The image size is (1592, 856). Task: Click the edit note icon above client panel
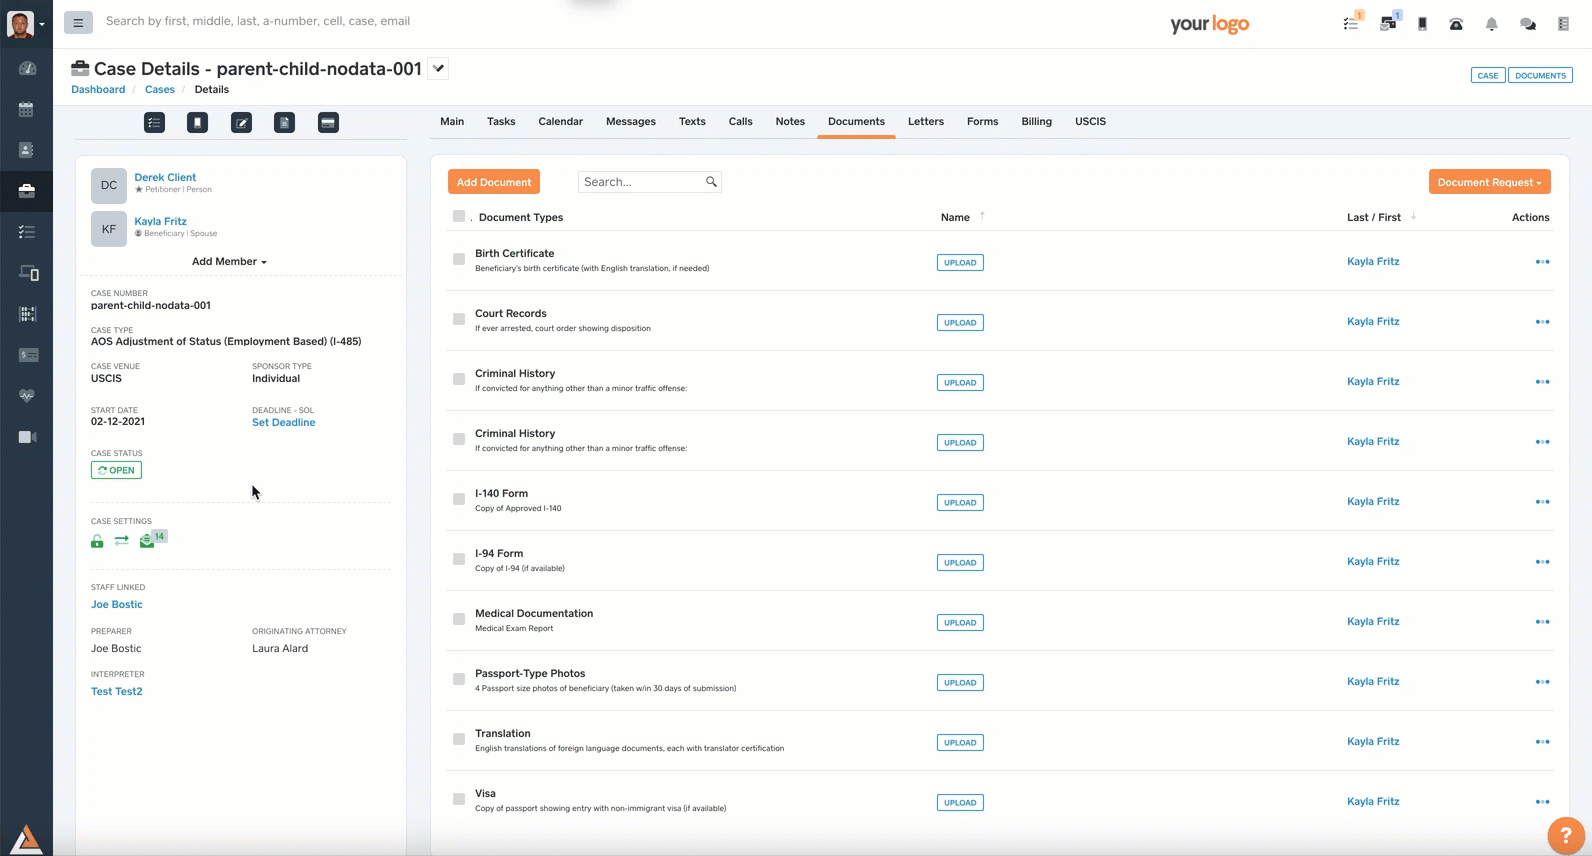click(241, 123)
